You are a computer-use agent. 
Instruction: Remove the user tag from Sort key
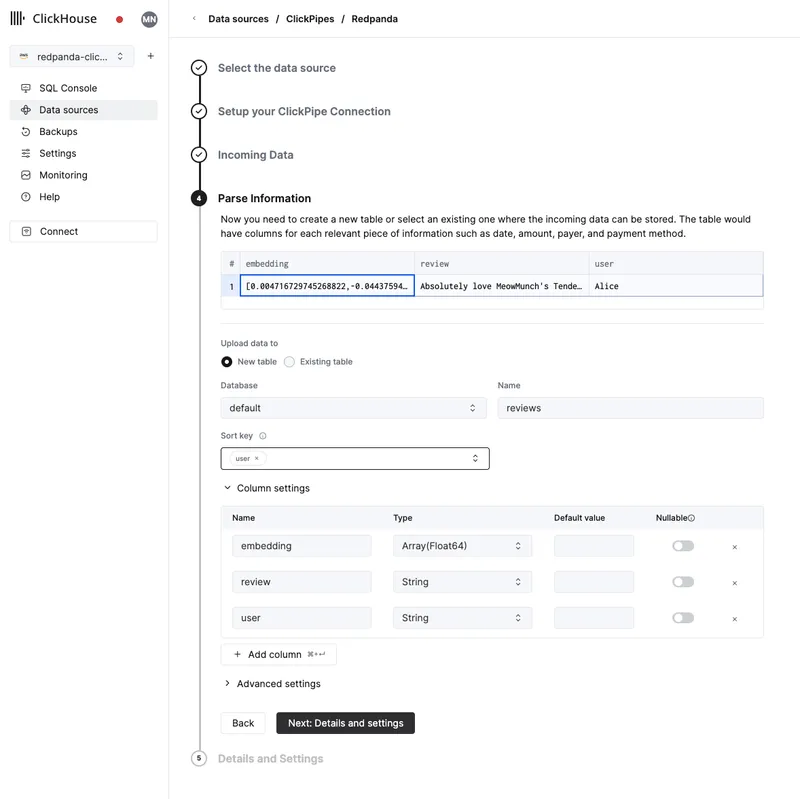[x=257, y=458]
